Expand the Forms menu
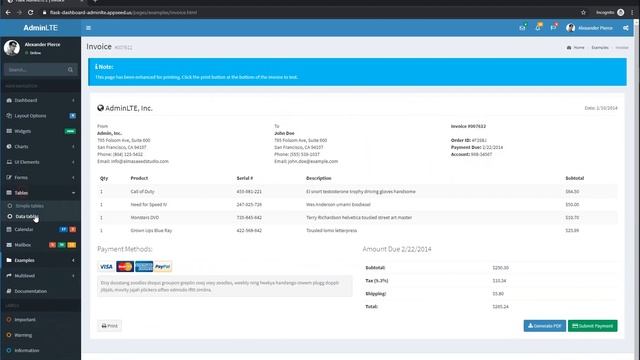Image resolution: width=640 pixels, height=360 pixels. 40,178
